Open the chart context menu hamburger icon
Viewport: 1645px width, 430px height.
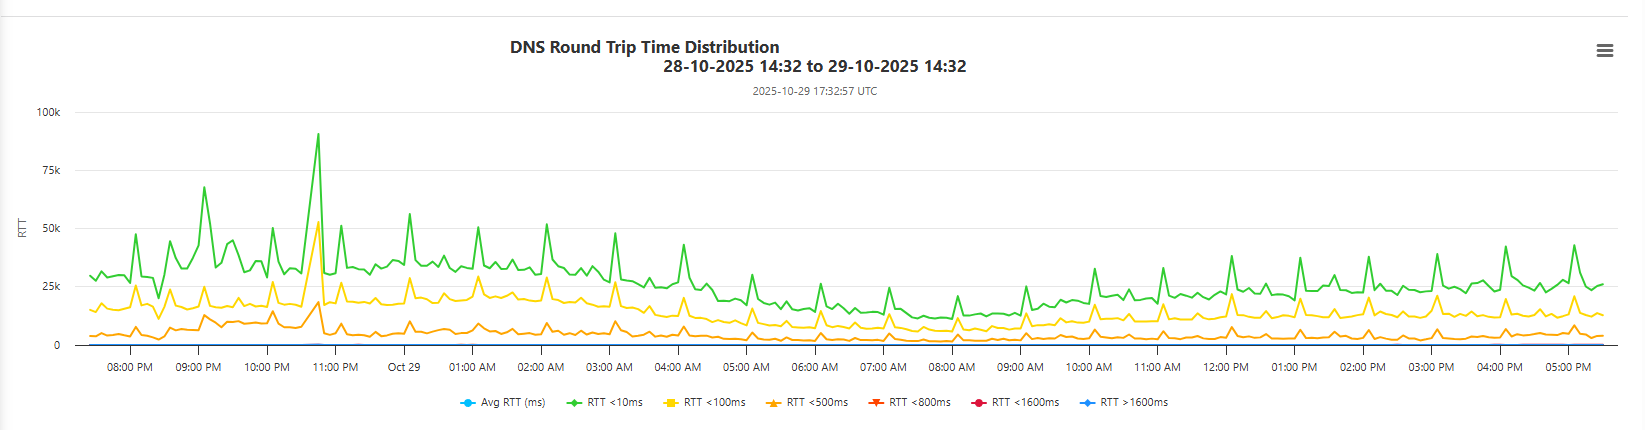(1604, 51)
